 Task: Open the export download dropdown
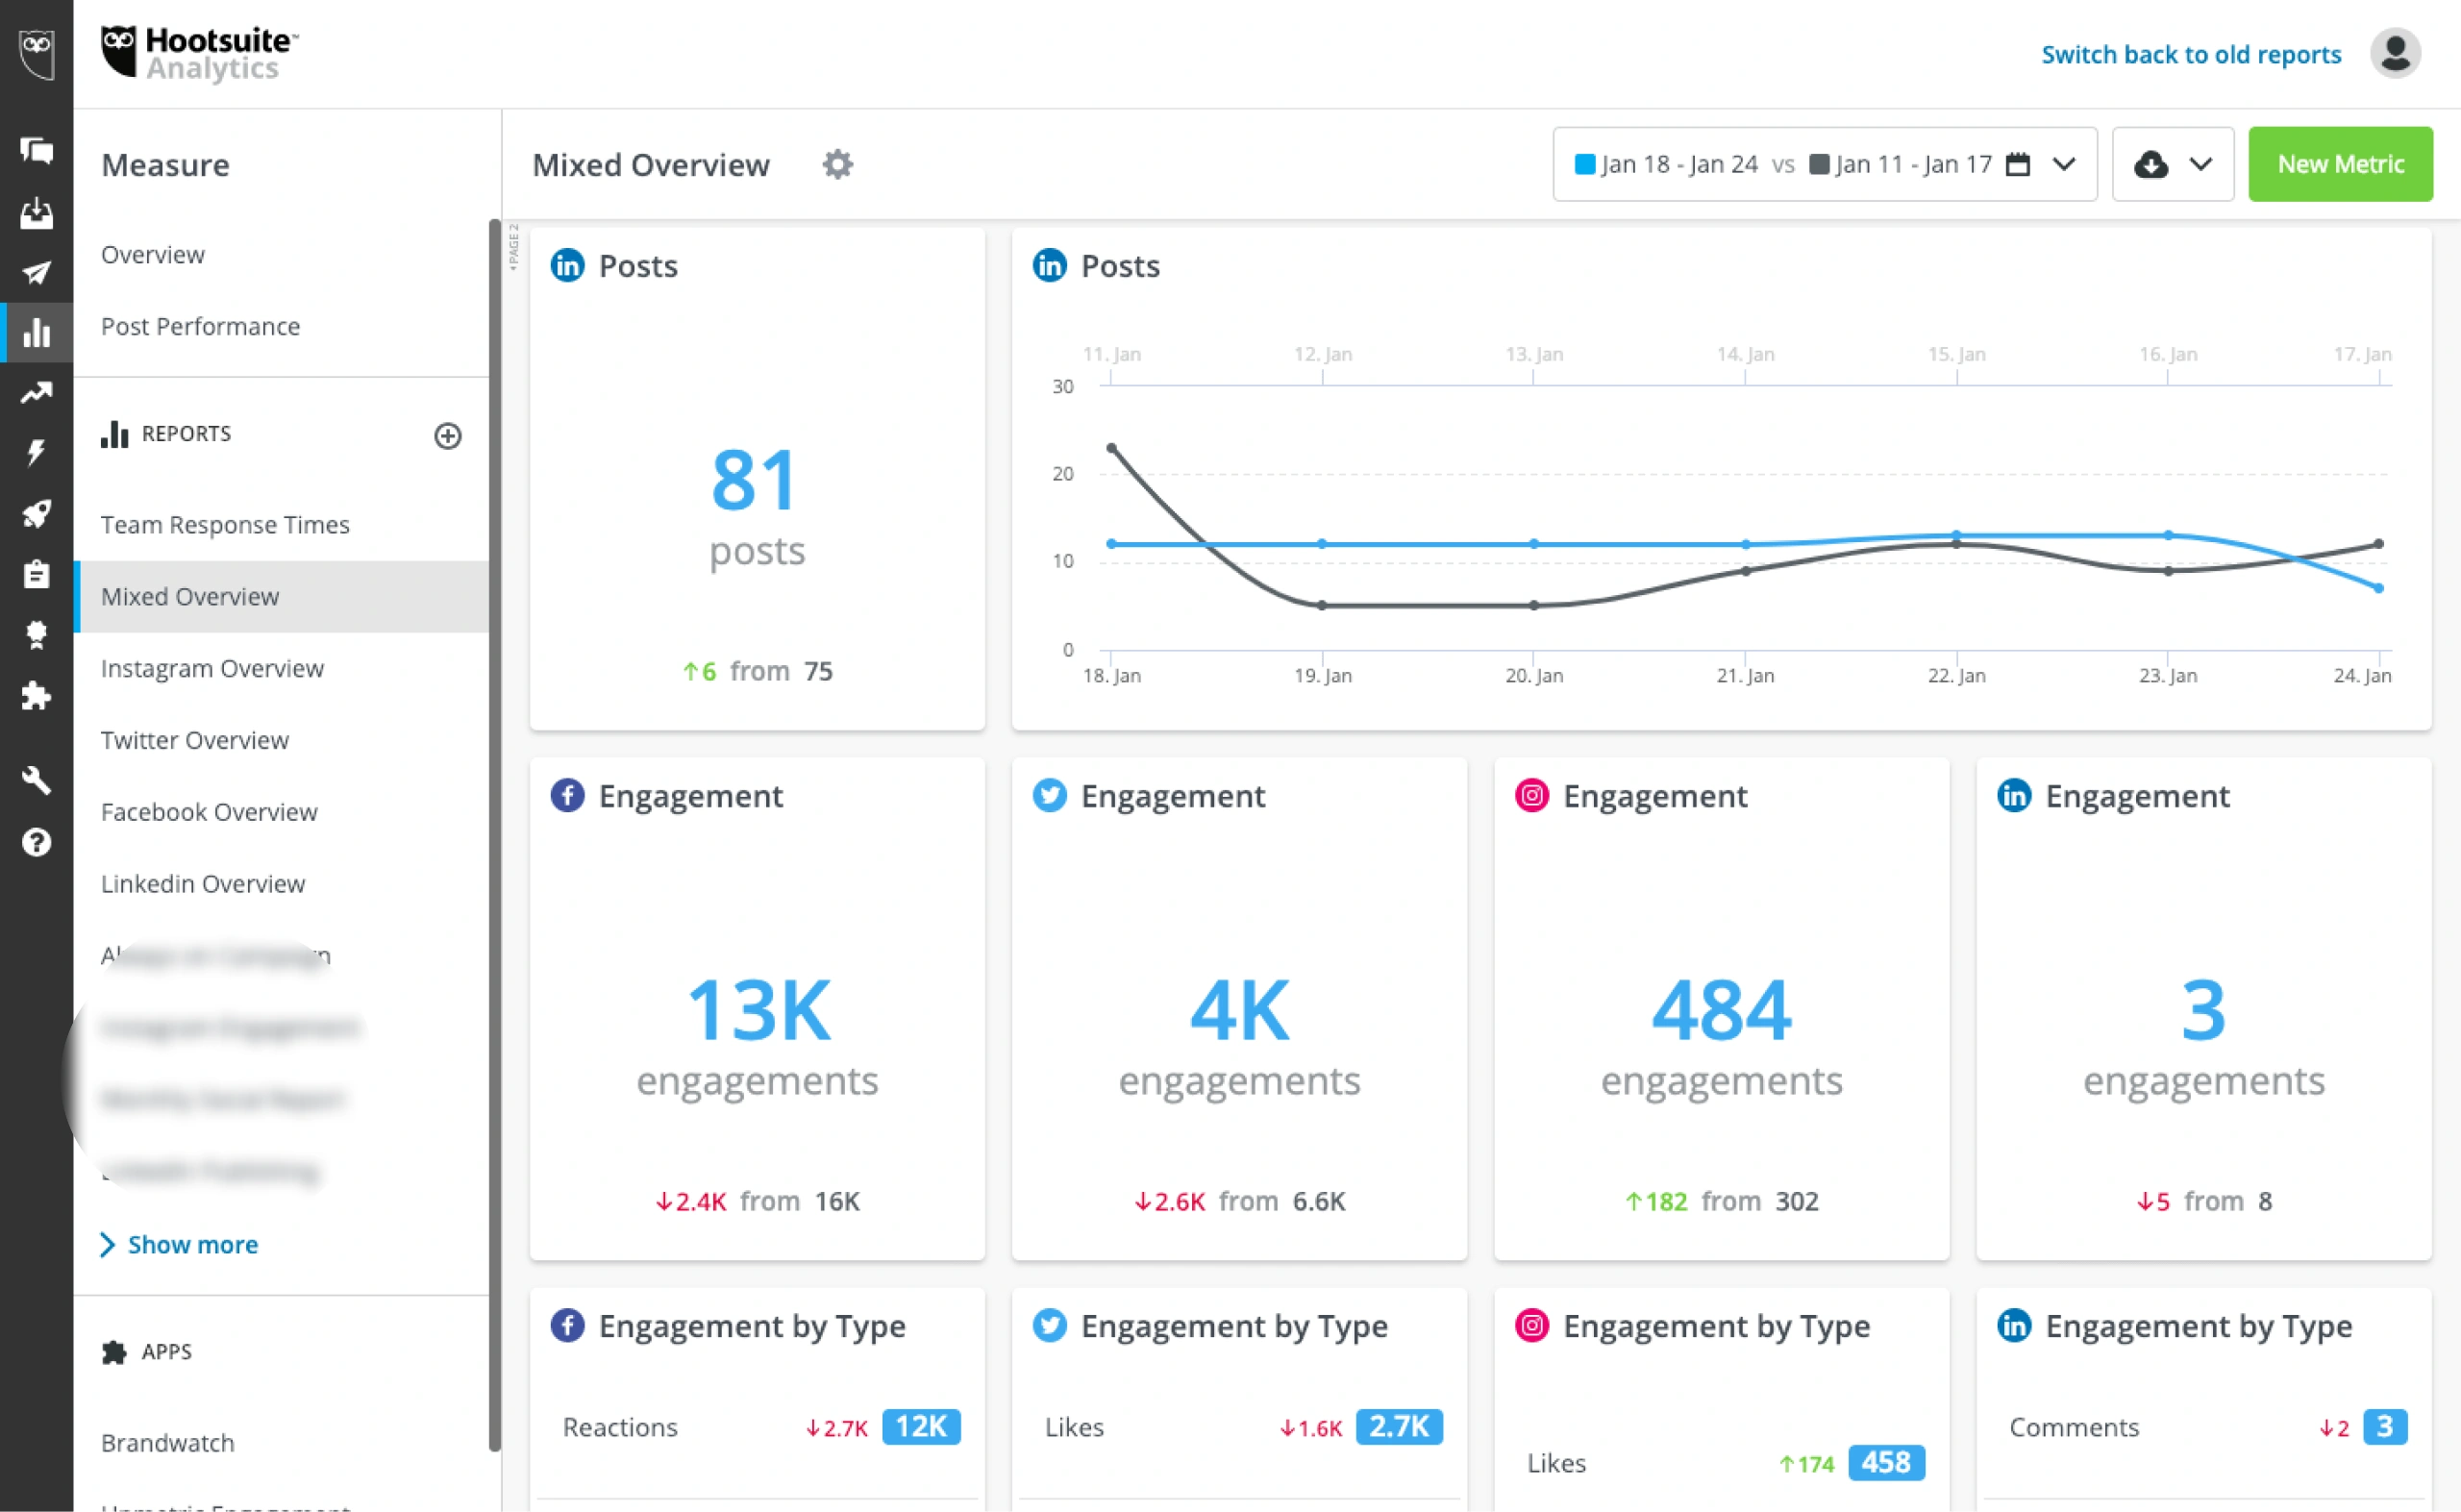point(2172,164)
